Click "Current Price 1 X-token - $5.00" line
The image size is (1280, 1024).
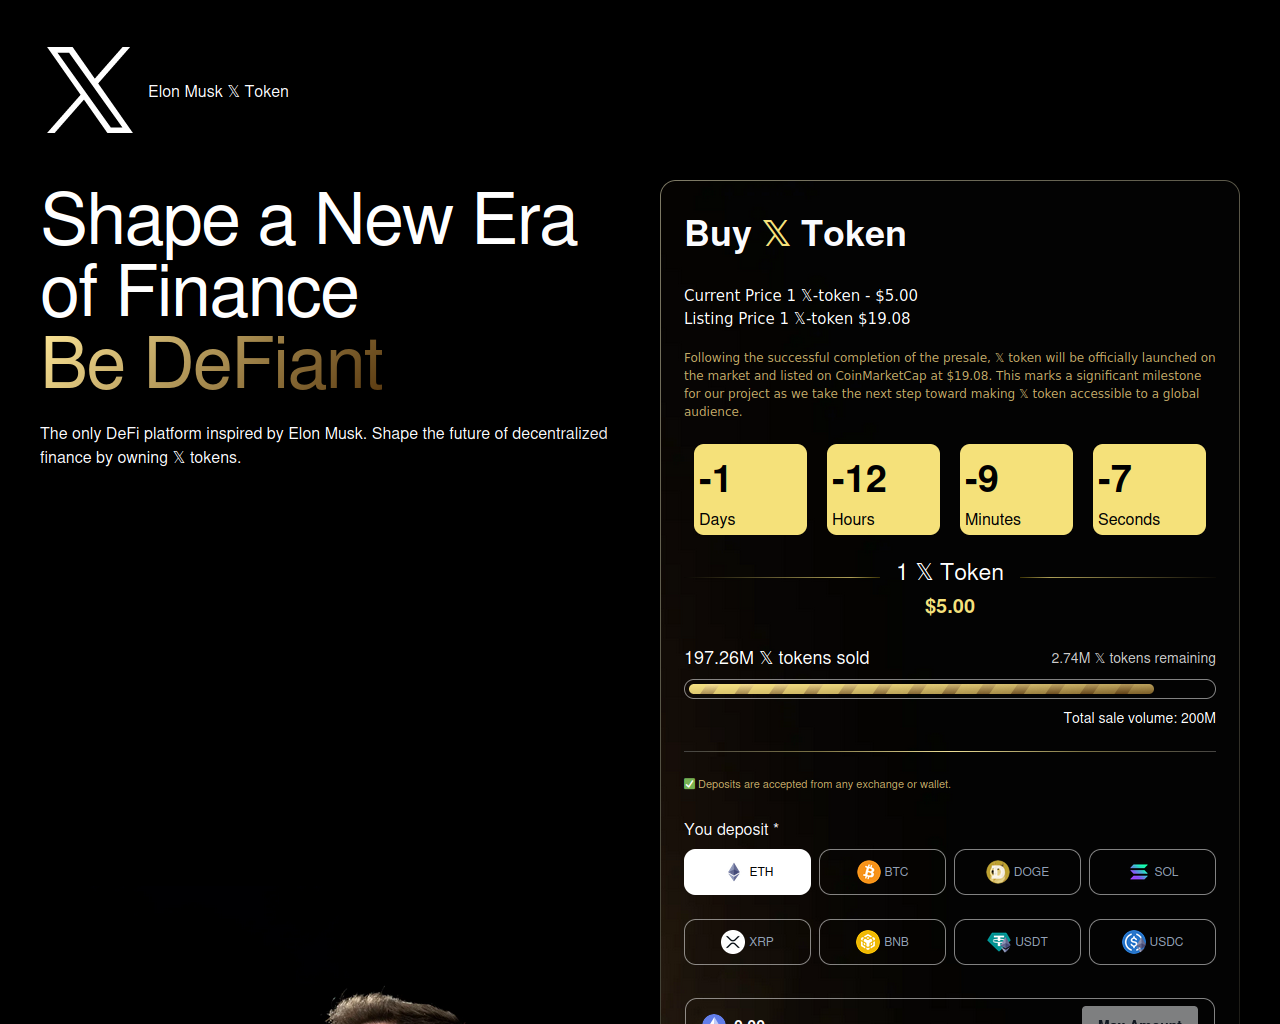tap(801, 296)
